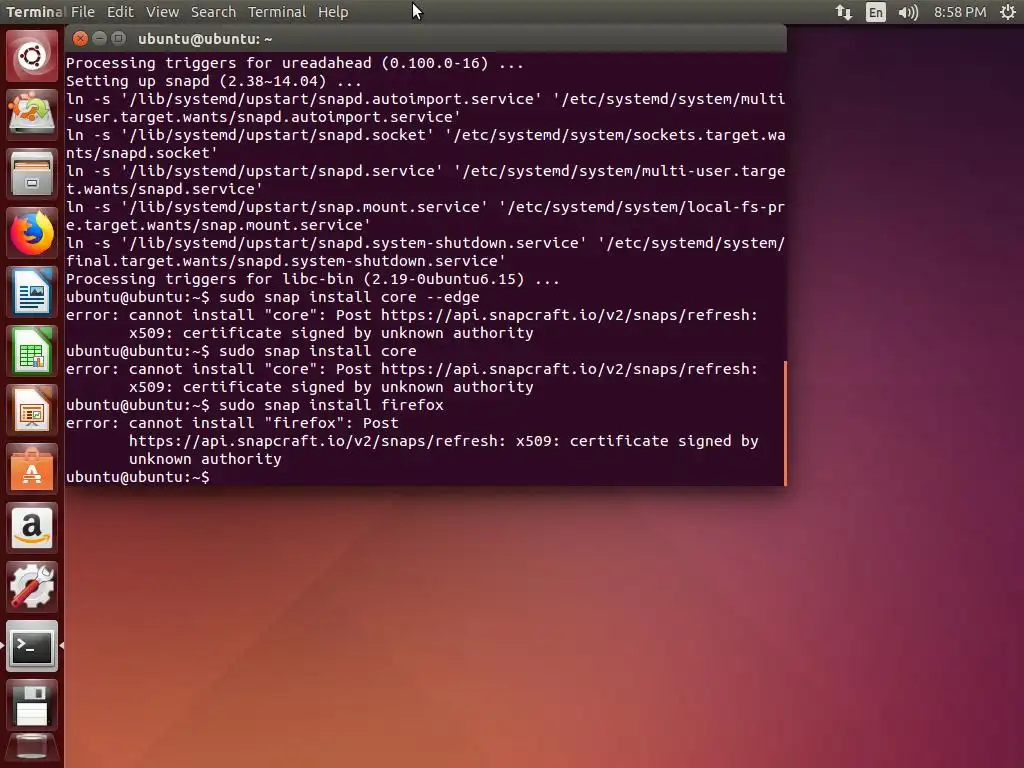Image resolution: width=1024 pixels, height=768 pixels.
Task: Open the Edit menu
Action: tap(120, 12)
